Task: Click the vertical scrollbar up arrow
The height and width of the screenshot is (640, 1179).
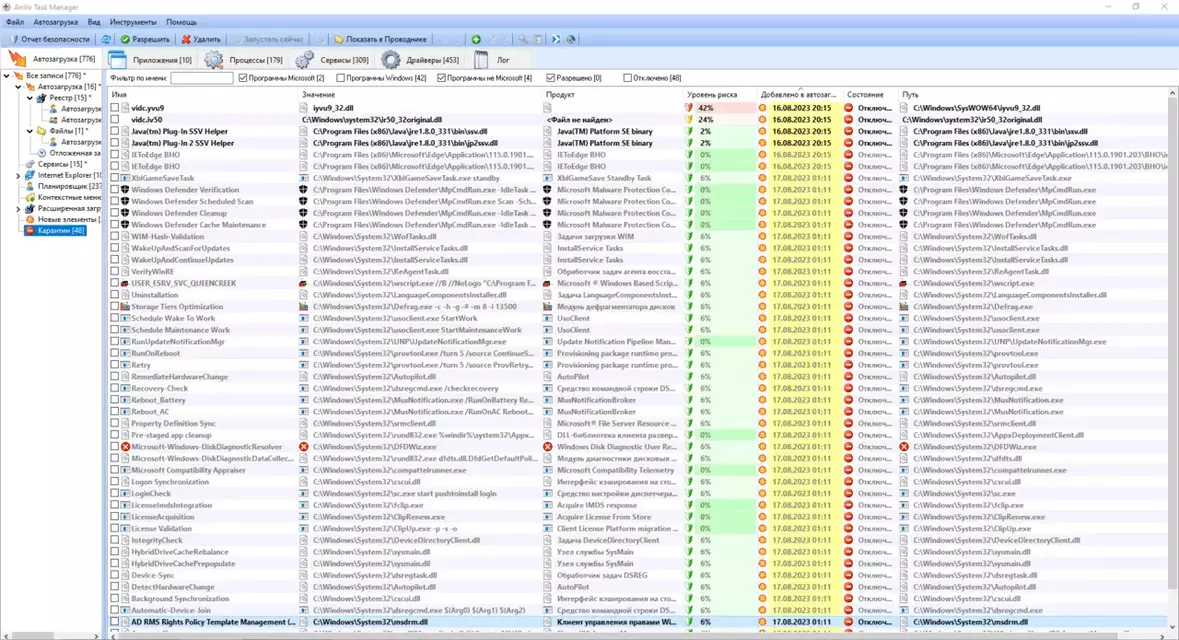Action: (1172, 94)
